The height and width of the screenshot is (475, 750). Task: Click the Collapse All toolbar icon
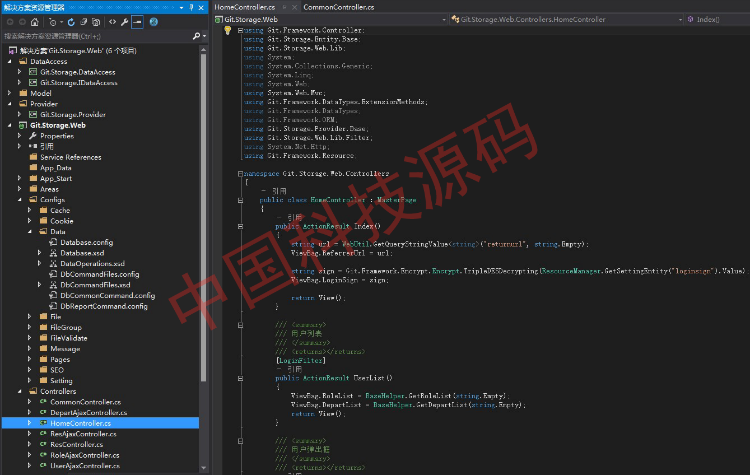[84, 21]
